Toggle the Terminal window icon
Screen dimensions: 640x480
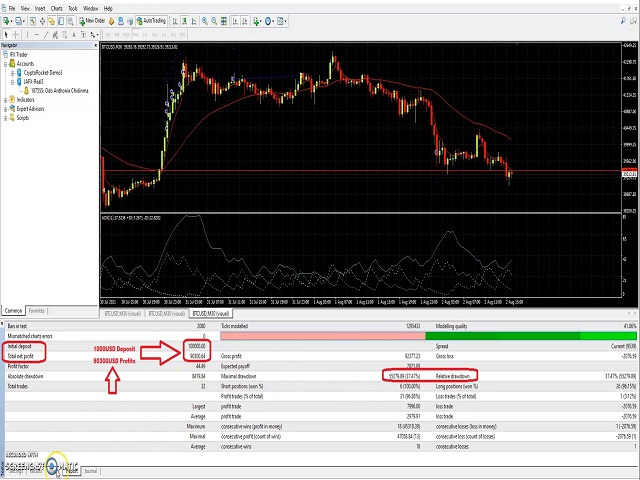tap(61, 21)
